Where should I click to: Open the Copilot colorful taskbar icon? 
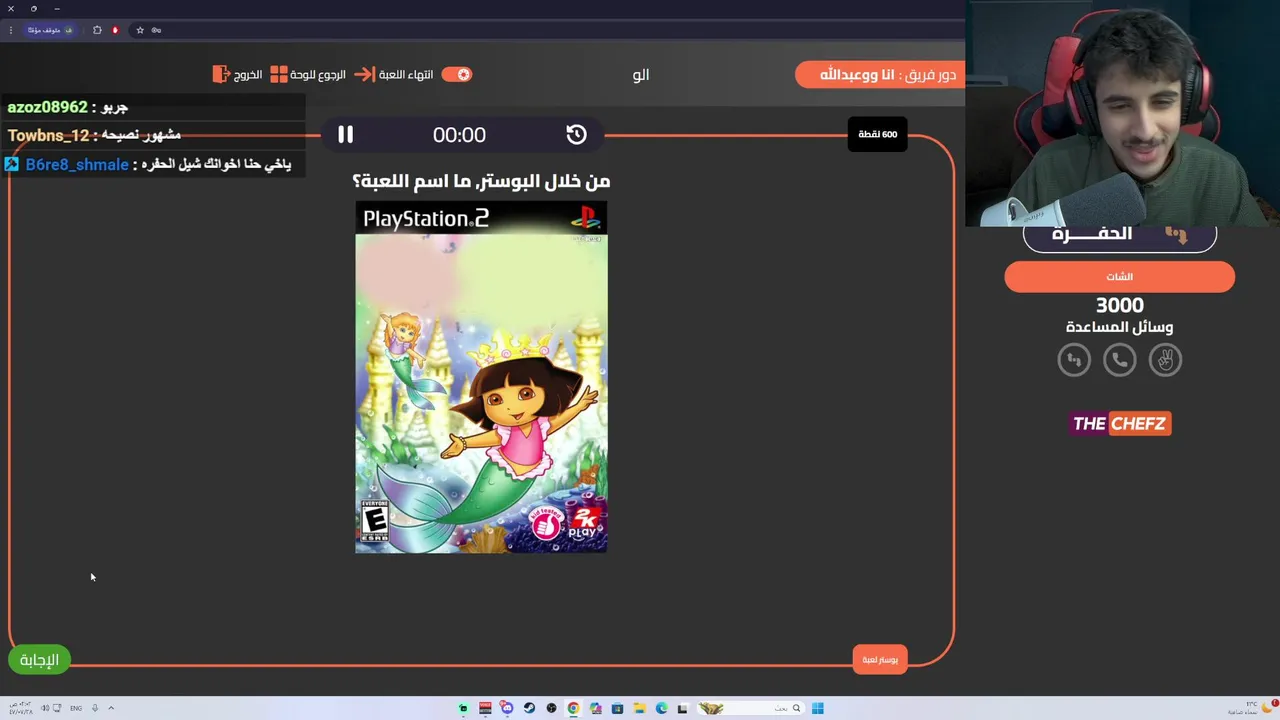595,708
